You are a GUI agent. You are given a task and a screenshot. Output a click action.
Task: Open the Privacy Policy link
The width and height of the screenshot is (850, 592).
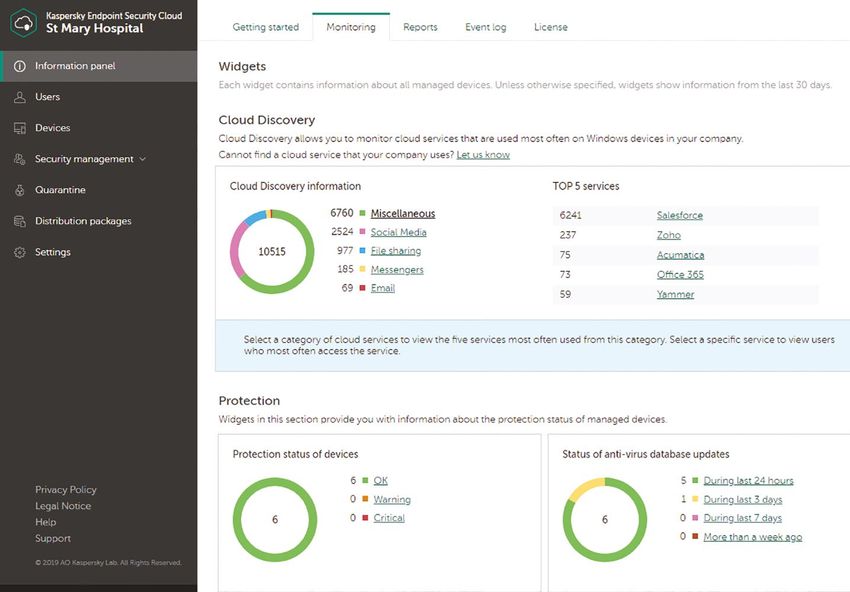click(66, 490)
